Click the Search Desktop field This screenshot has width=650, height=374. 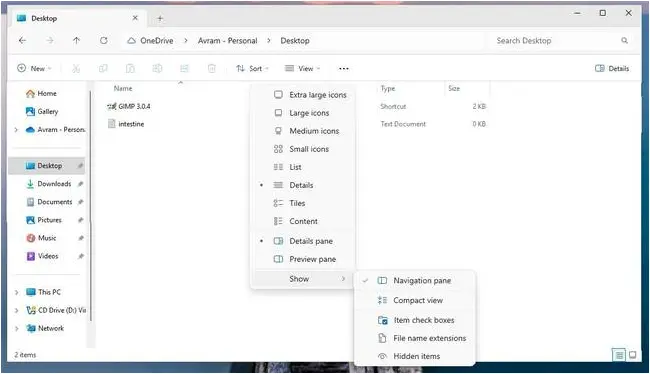(x=562, y=41)
